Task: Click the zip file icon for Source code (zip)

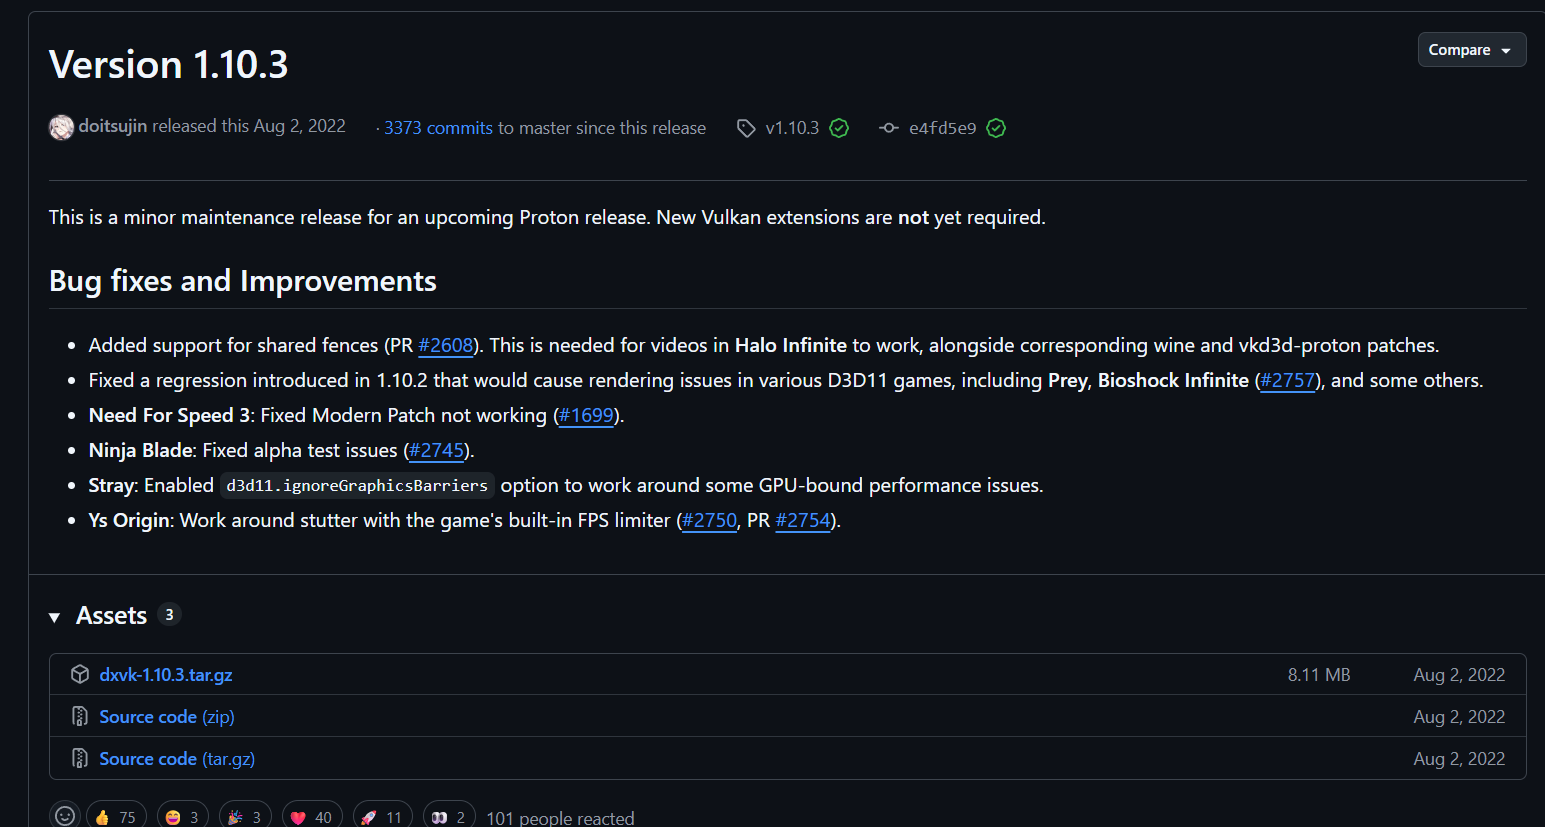Action: coord(80,716)
